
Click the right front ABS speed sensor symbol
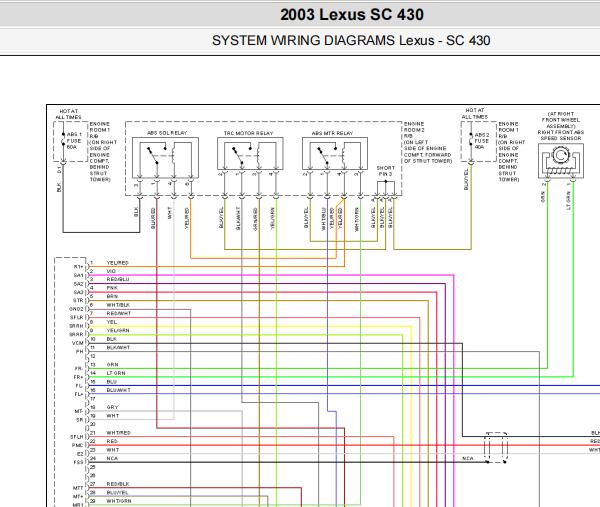561,161
